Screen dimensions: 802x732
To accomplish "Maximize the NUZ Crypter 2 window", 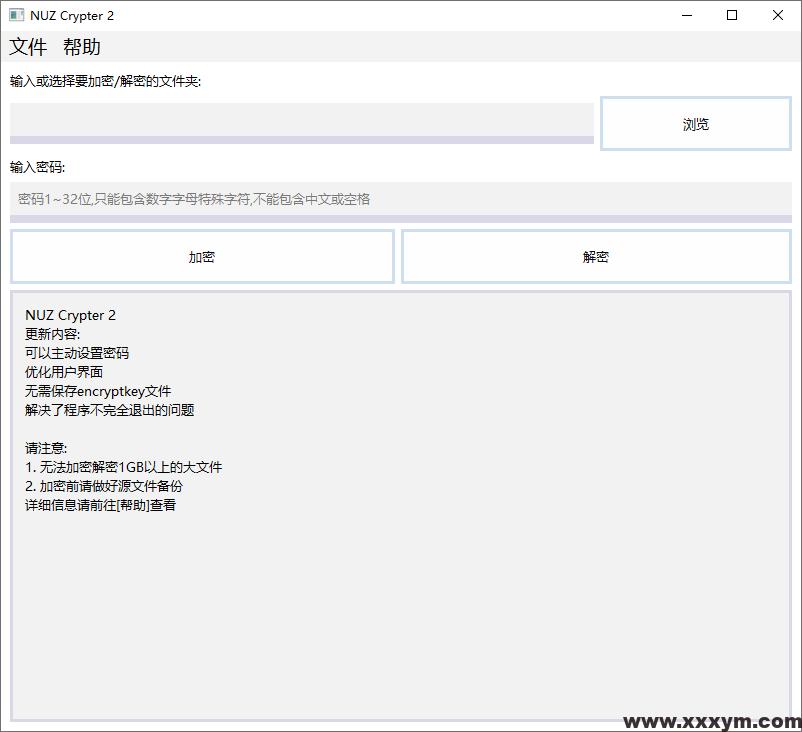I will coord(732,16).
